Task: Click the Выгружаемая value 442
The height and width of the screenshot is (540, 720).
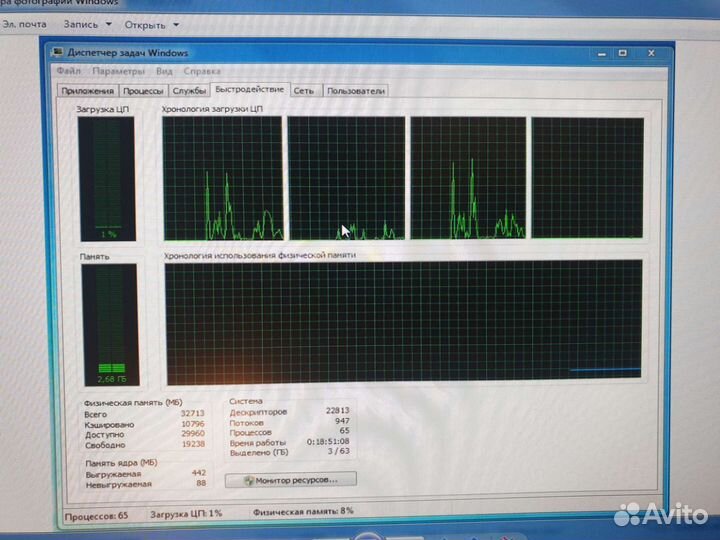Action: pyautogui.click(x=199, y=472)
